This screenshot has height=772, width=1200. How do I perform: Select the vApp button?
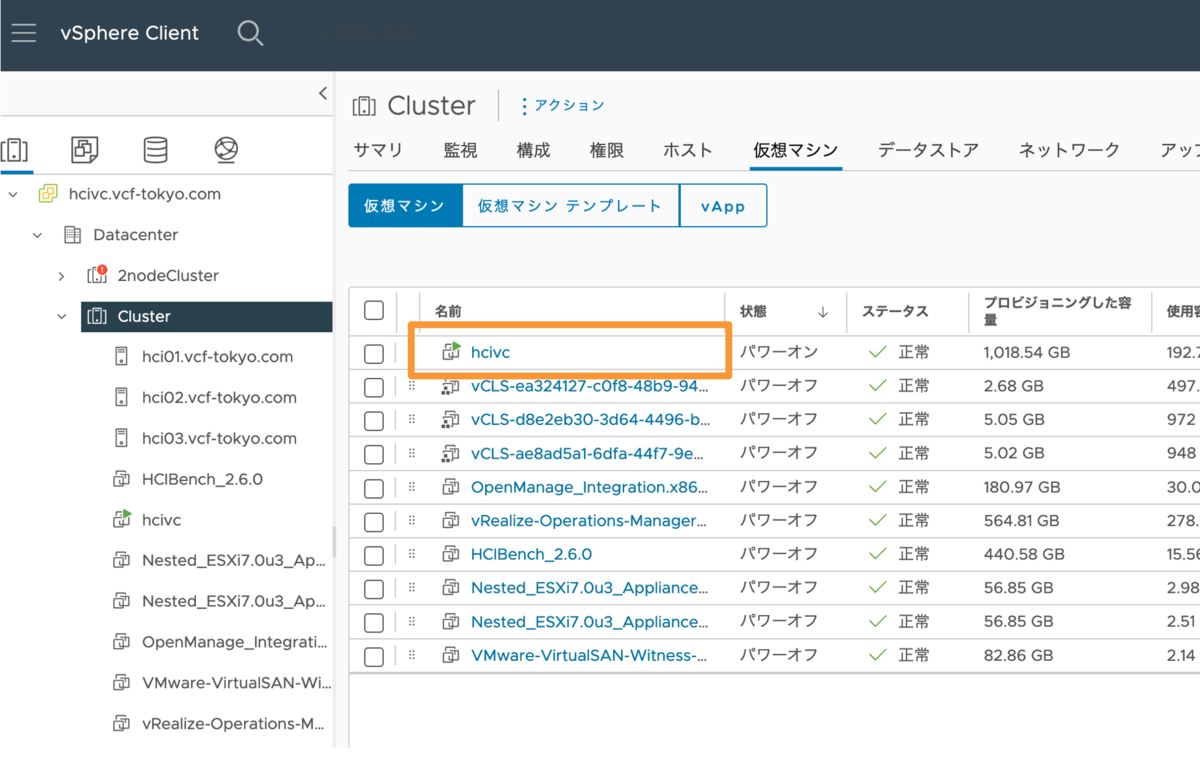point(723,206)
